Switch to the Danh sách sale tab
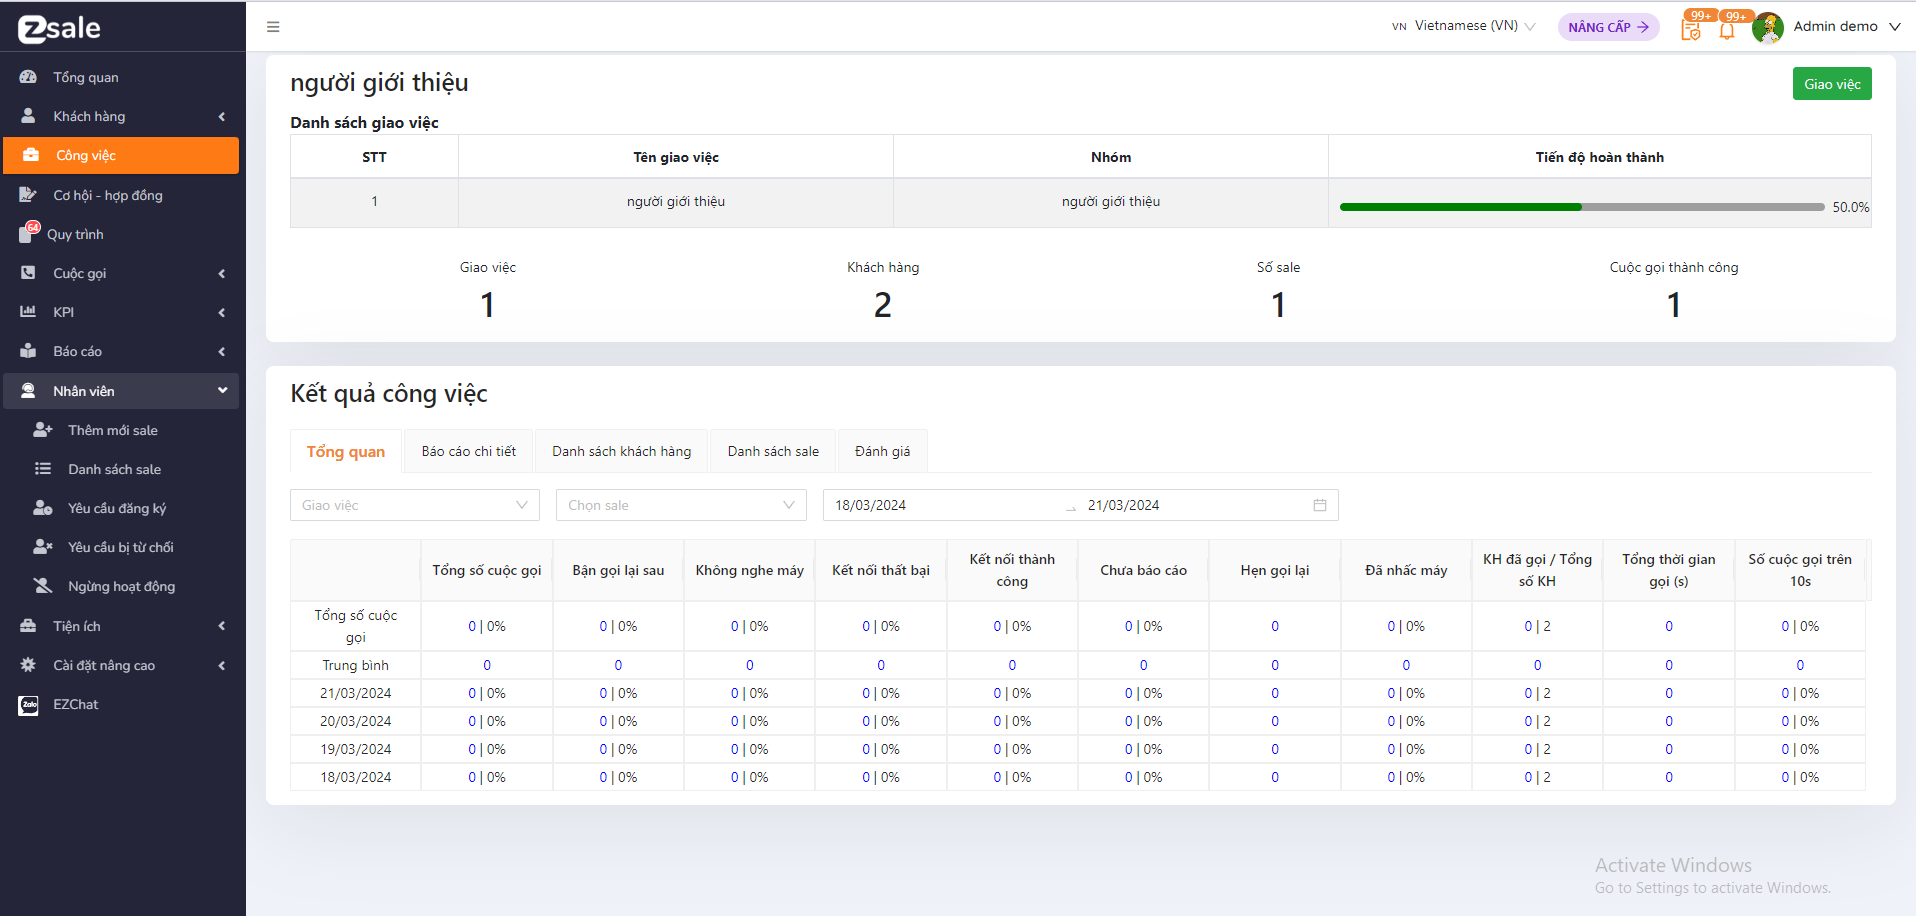 pos(773,451)
